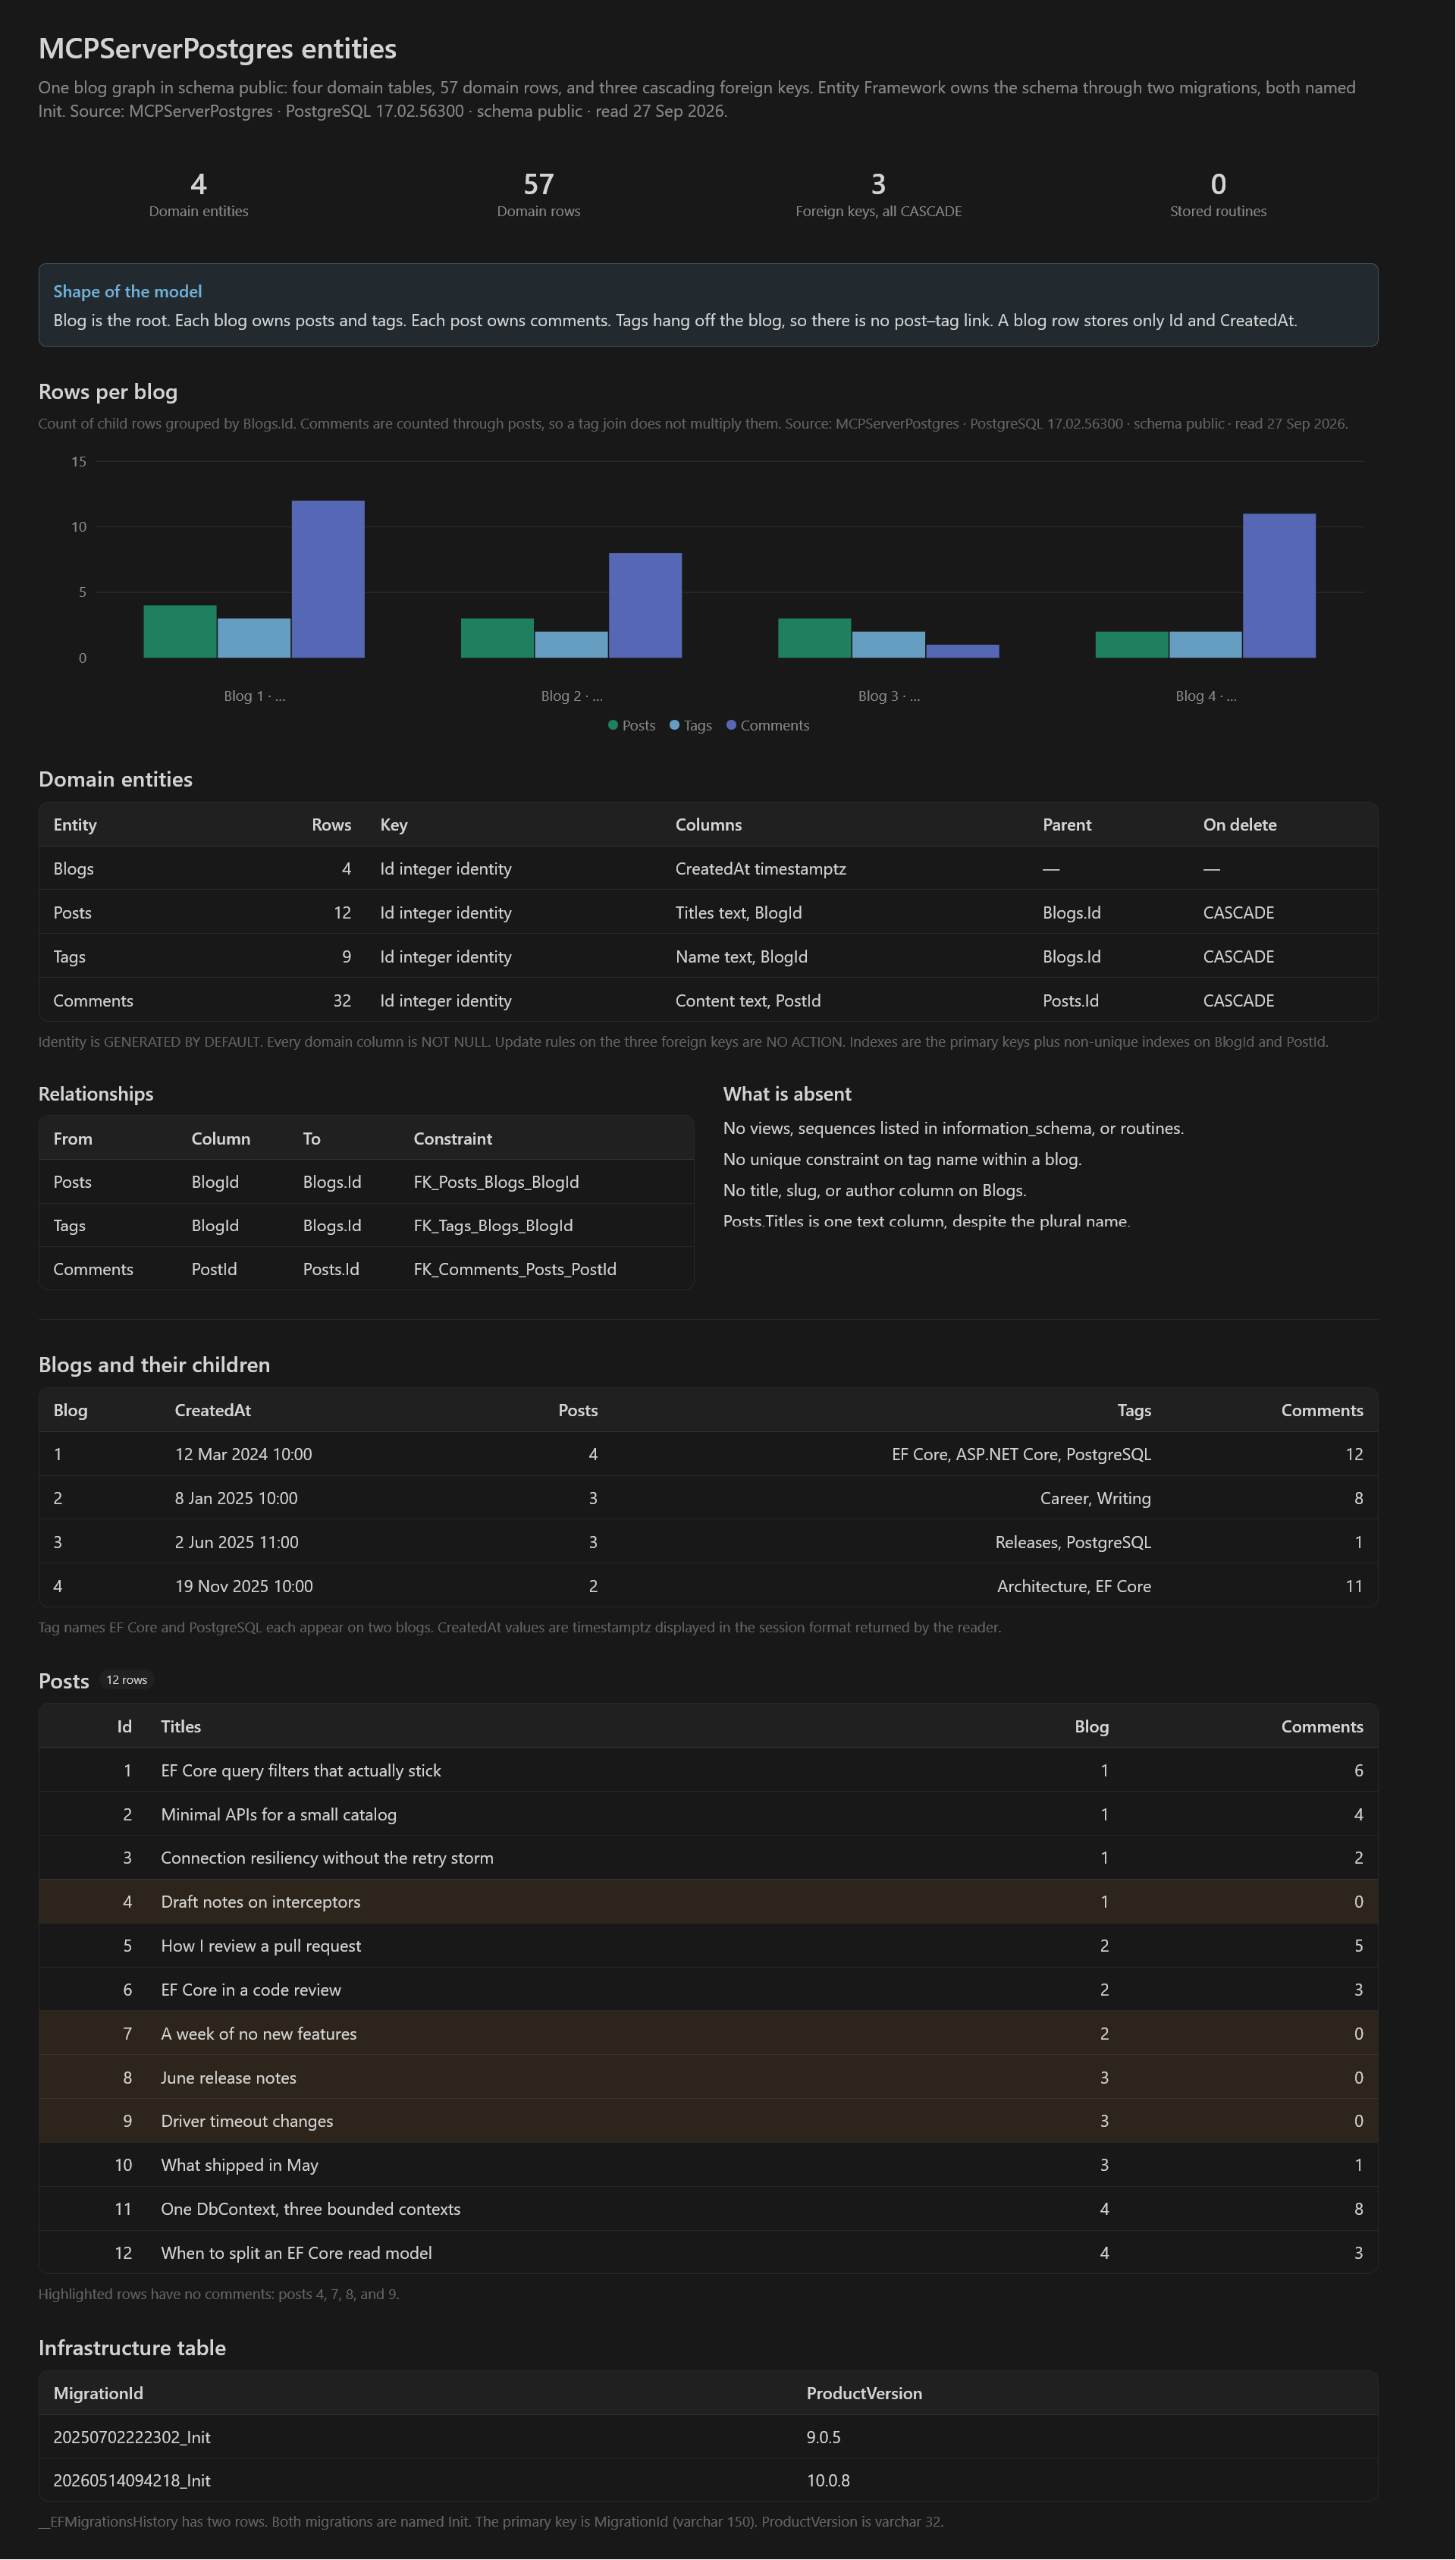
Task: Select the FK_Posts_Blogs_BlogId constraint
Action: 496,1182
